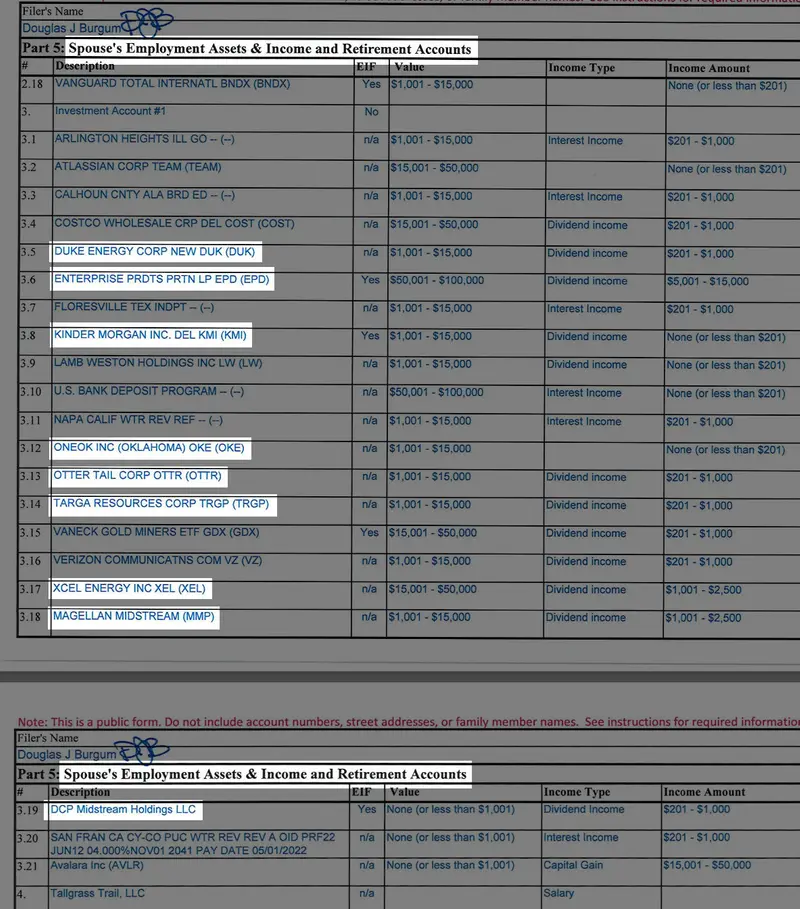
Task: Click the DCP Midstream Holdings LLC entry
Action: click(123, 809)
